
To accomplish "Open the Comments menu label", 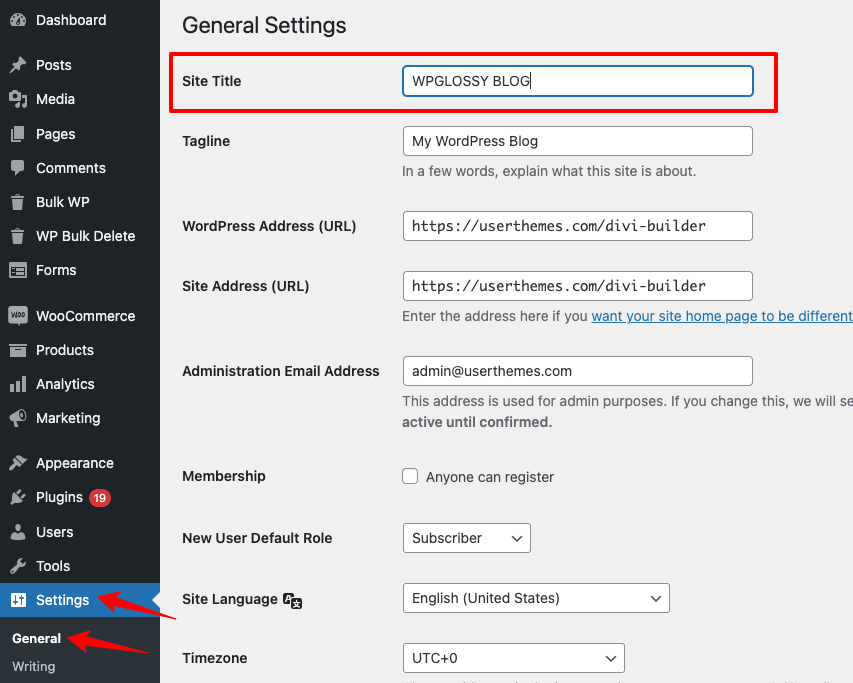I will pos(71,168).
